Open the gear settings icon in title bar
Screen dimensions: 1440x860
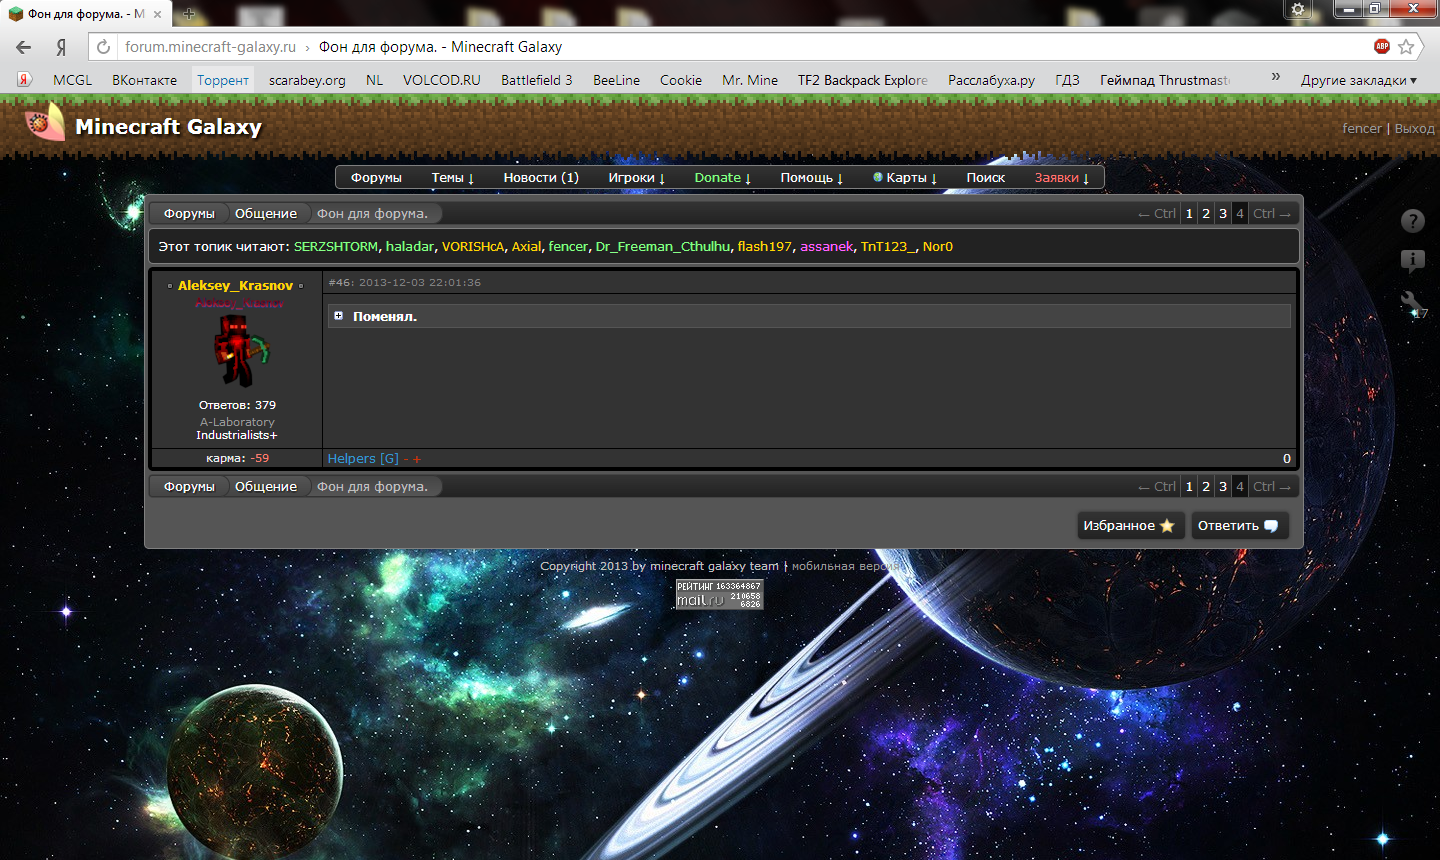(x=1298, y=9)
